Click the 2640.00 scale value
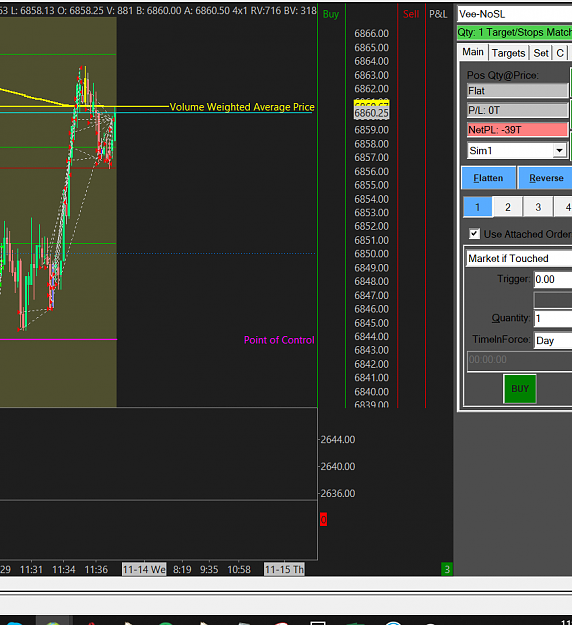This screenshot has width=572, height=625. point(338,466)
